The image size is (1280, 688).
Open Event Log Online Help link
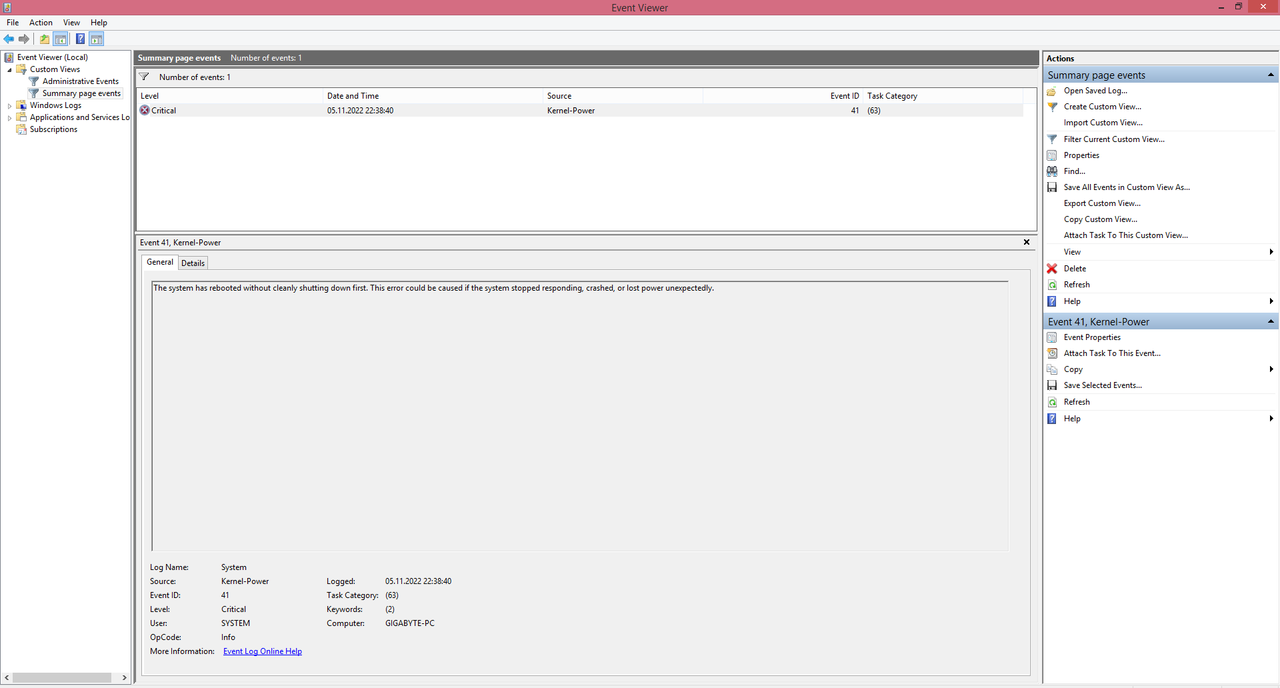point(262,651)
